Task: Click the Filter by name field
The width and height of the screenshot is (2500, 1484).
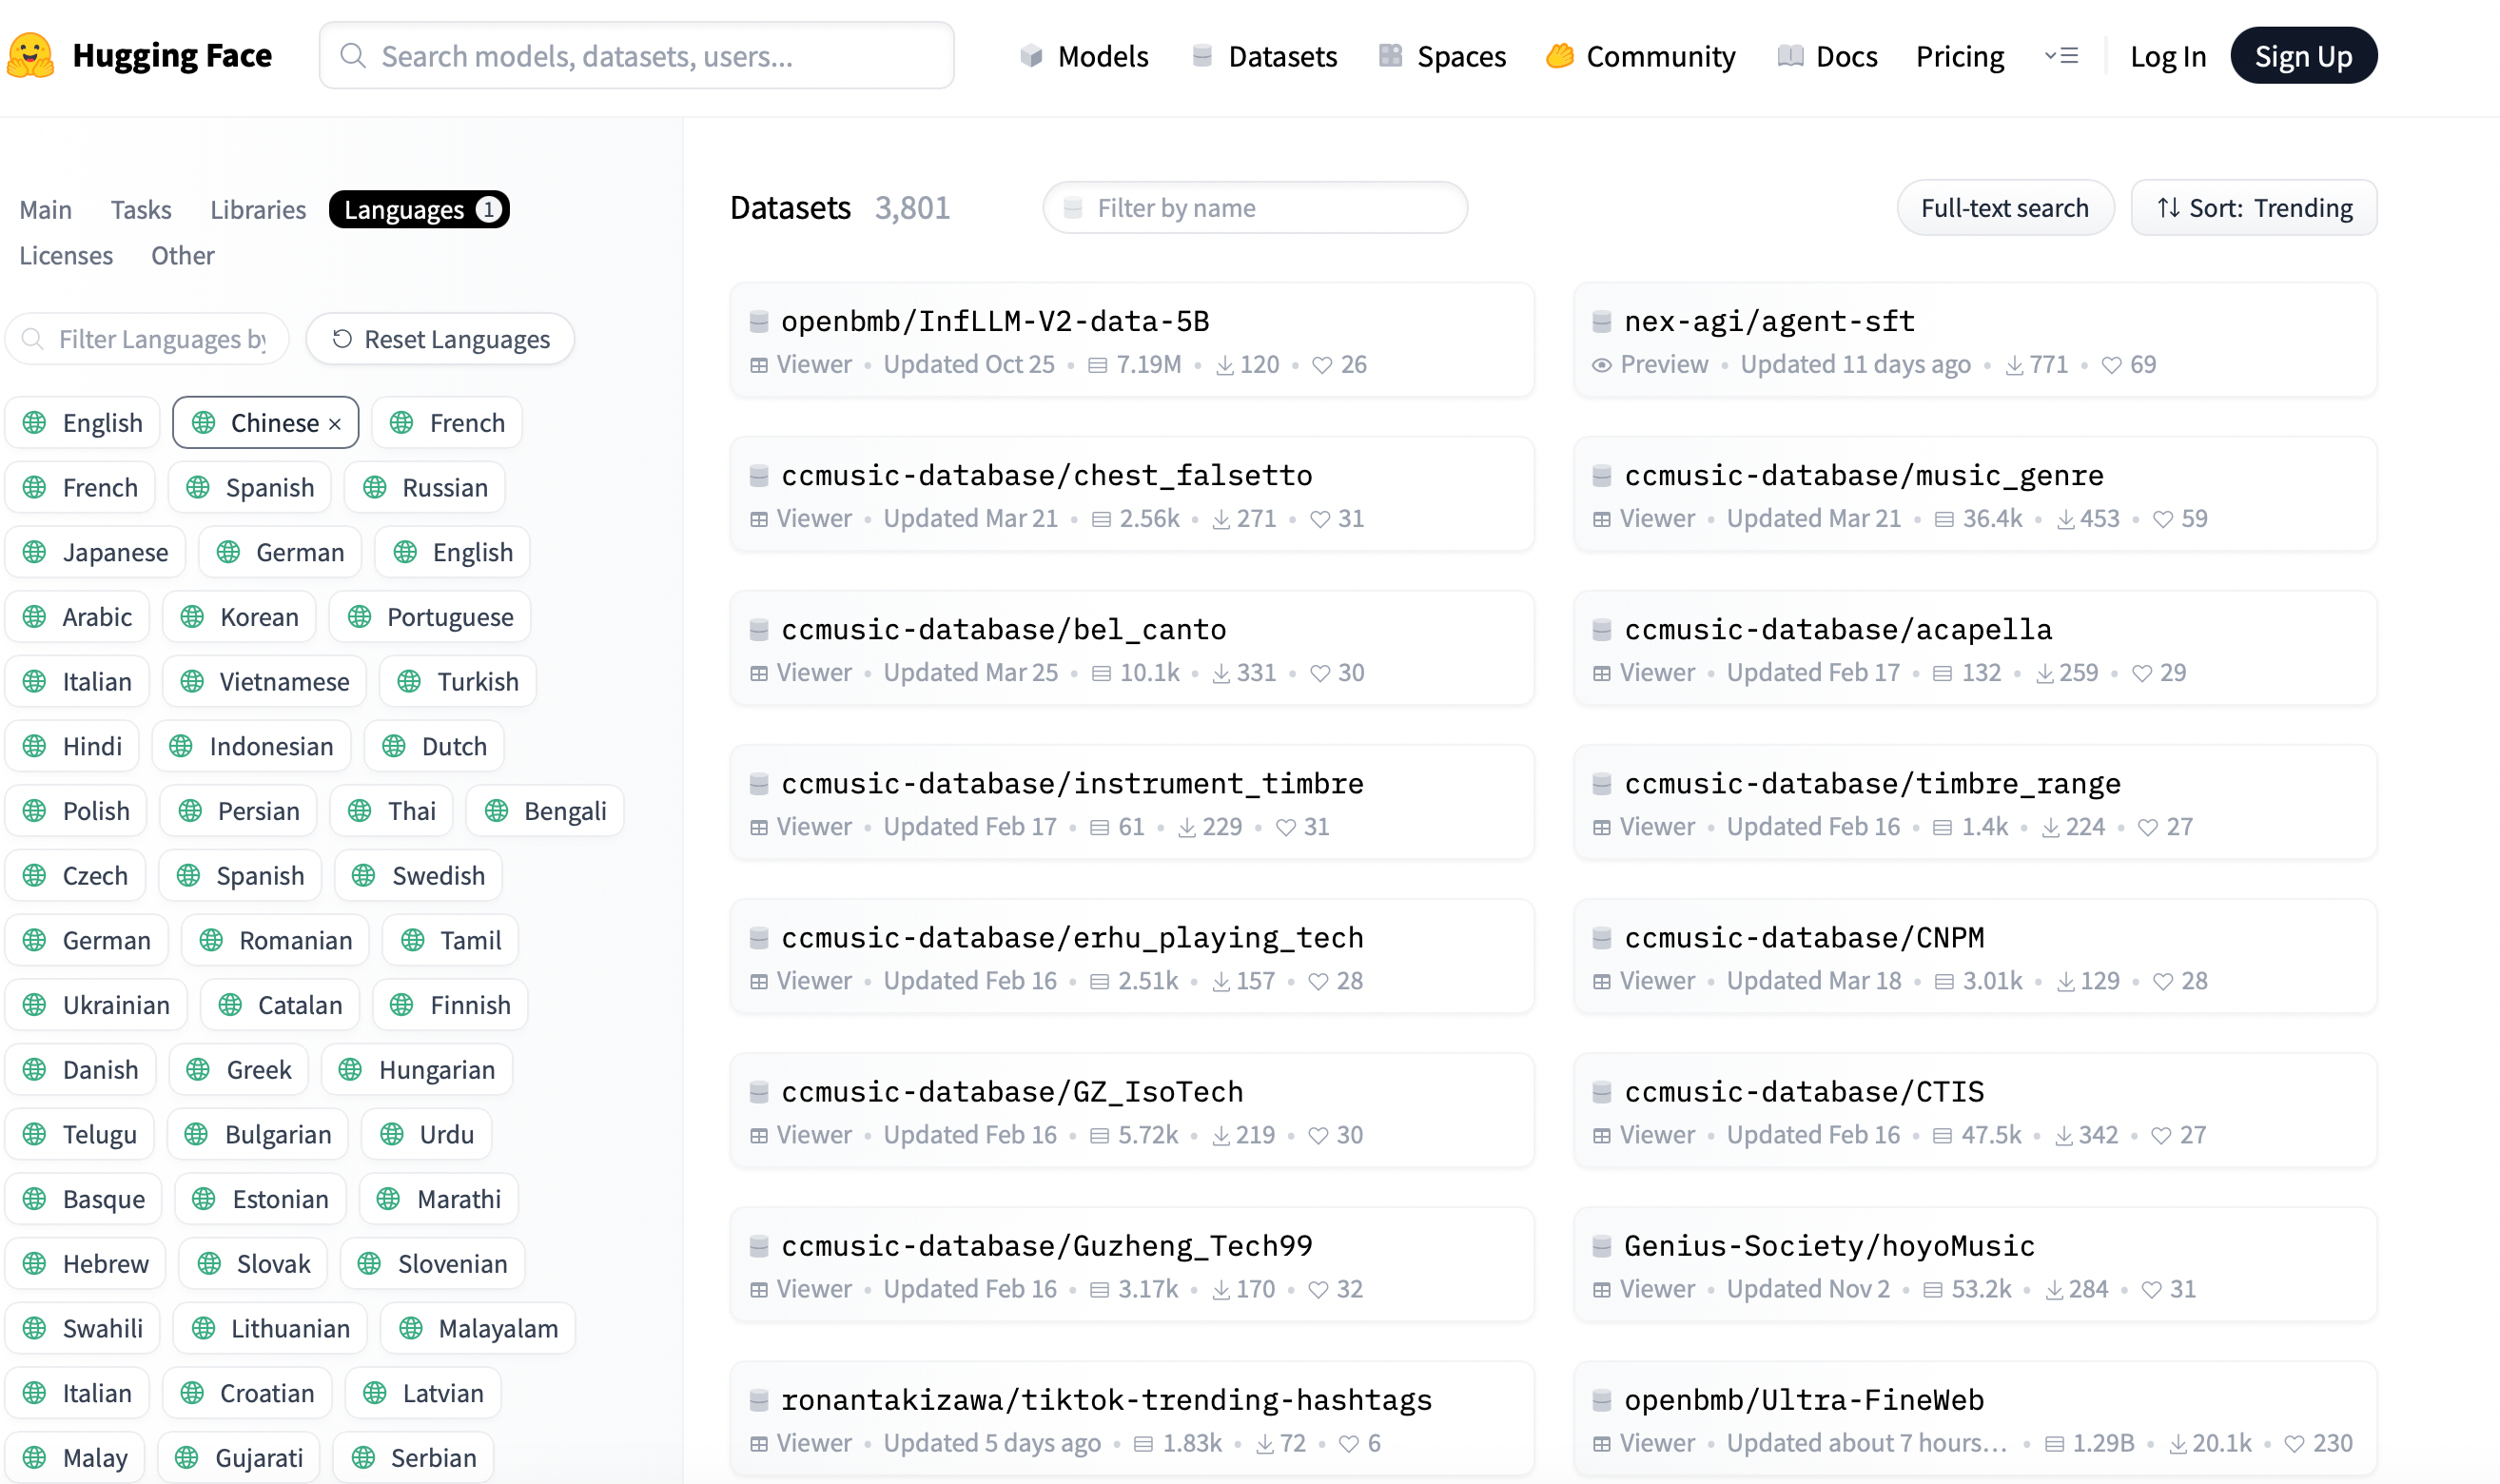Action: 1255,208
